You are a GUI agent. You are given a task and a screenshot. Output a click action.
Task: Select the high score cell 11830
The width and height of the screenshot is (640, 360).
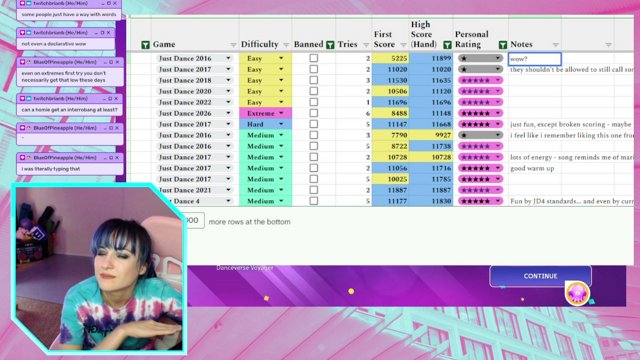coord(431,201)
